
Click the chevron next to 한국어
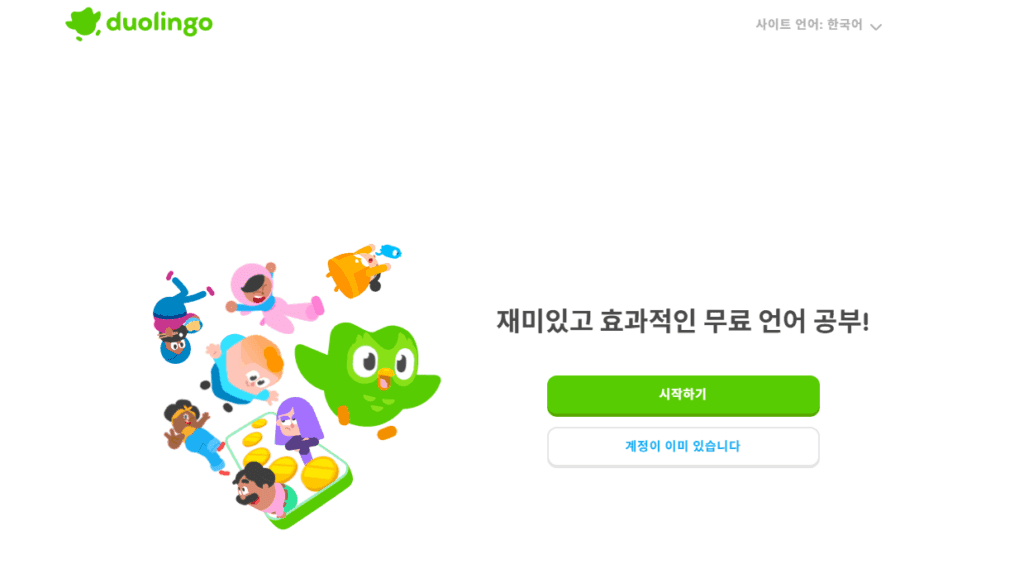pos(876,27)
